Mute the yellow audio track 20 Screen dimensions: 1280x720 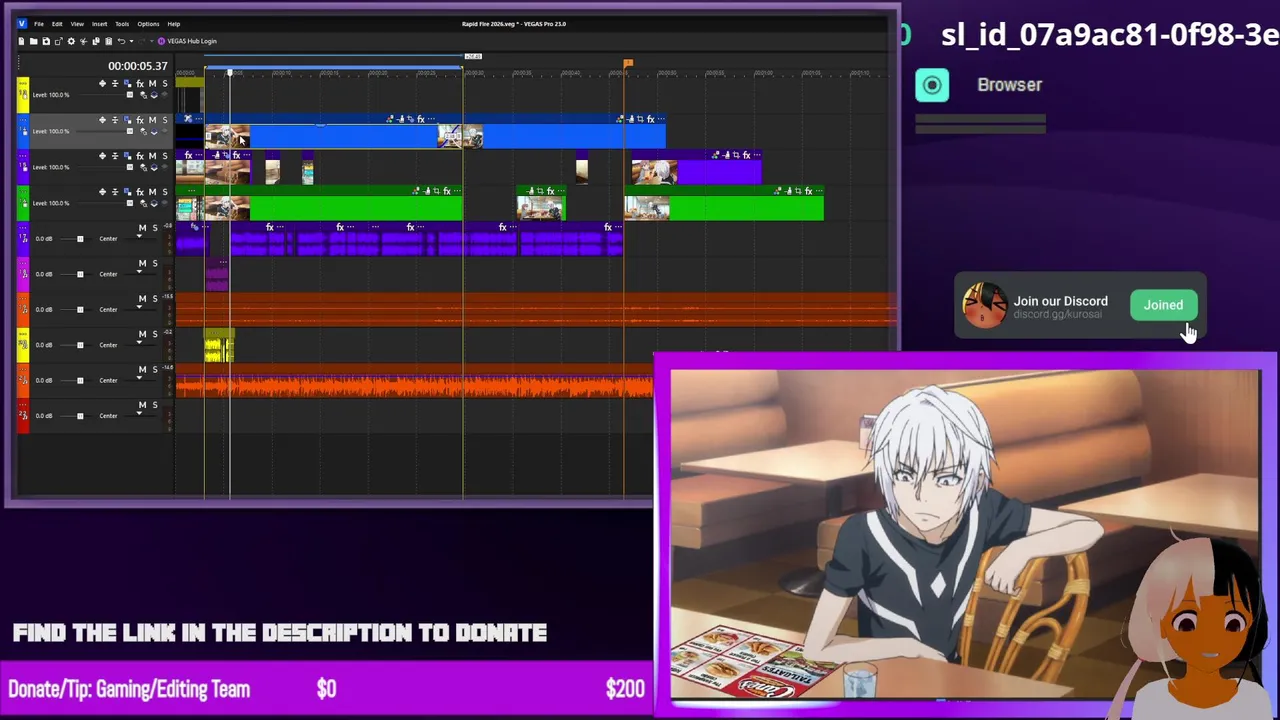coord(142,334)
